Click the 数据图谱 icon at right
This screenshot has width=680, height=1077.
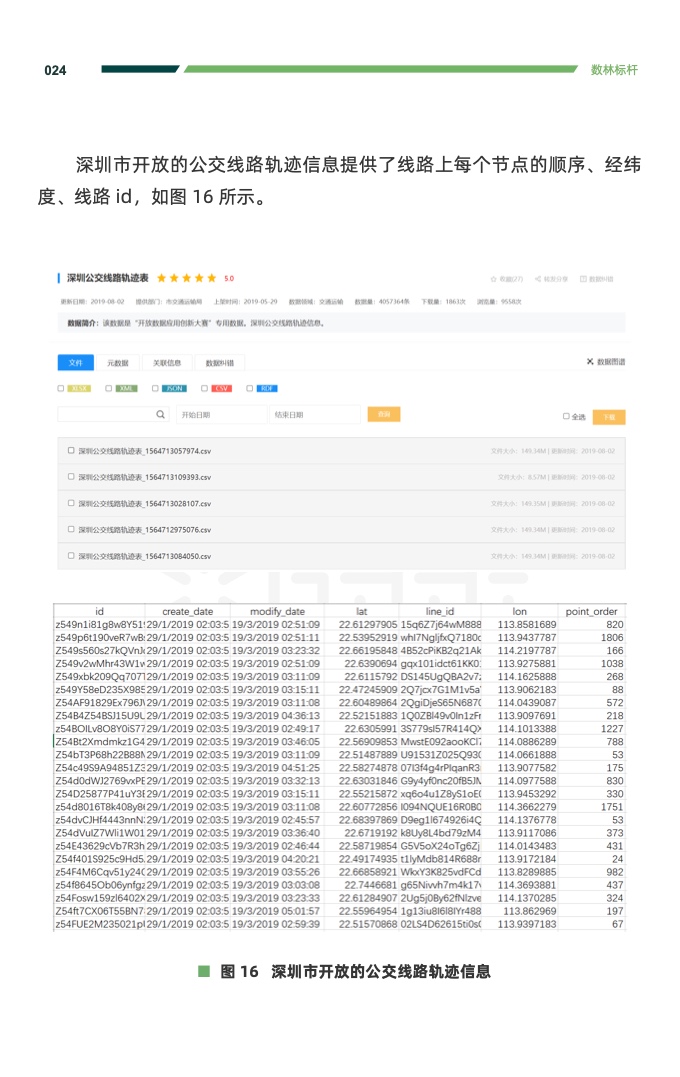tap(590, 362)
